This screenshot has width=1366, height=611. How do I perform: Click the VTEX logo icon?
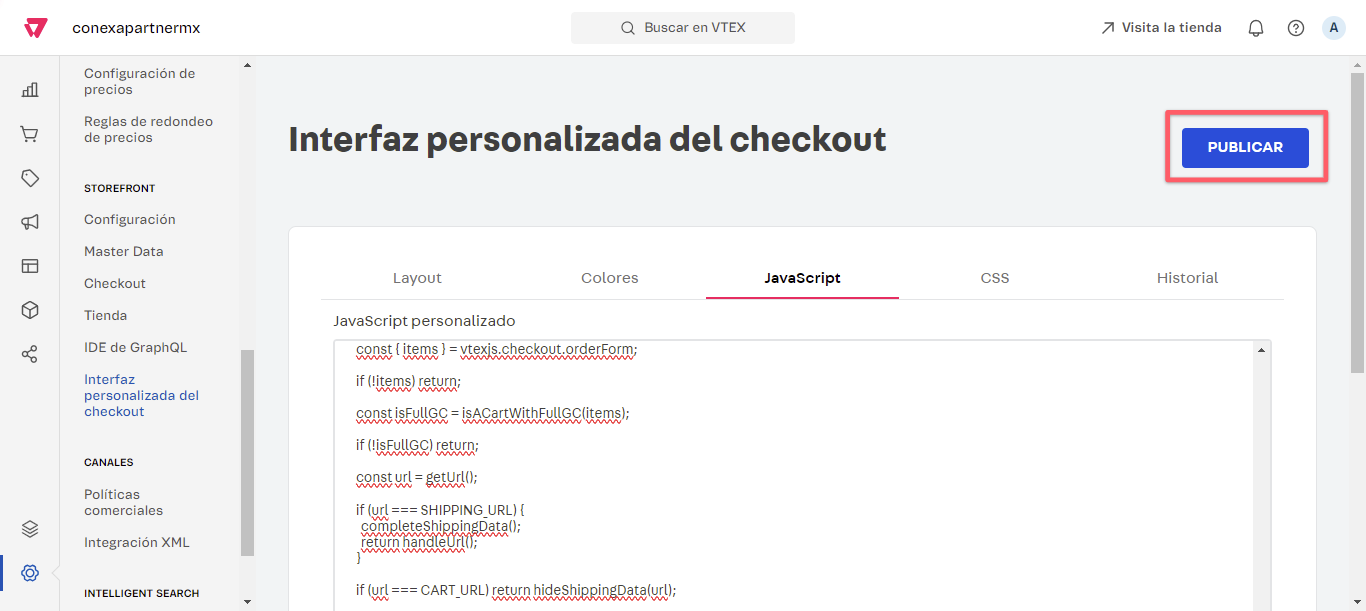click(x=35, y=28)
